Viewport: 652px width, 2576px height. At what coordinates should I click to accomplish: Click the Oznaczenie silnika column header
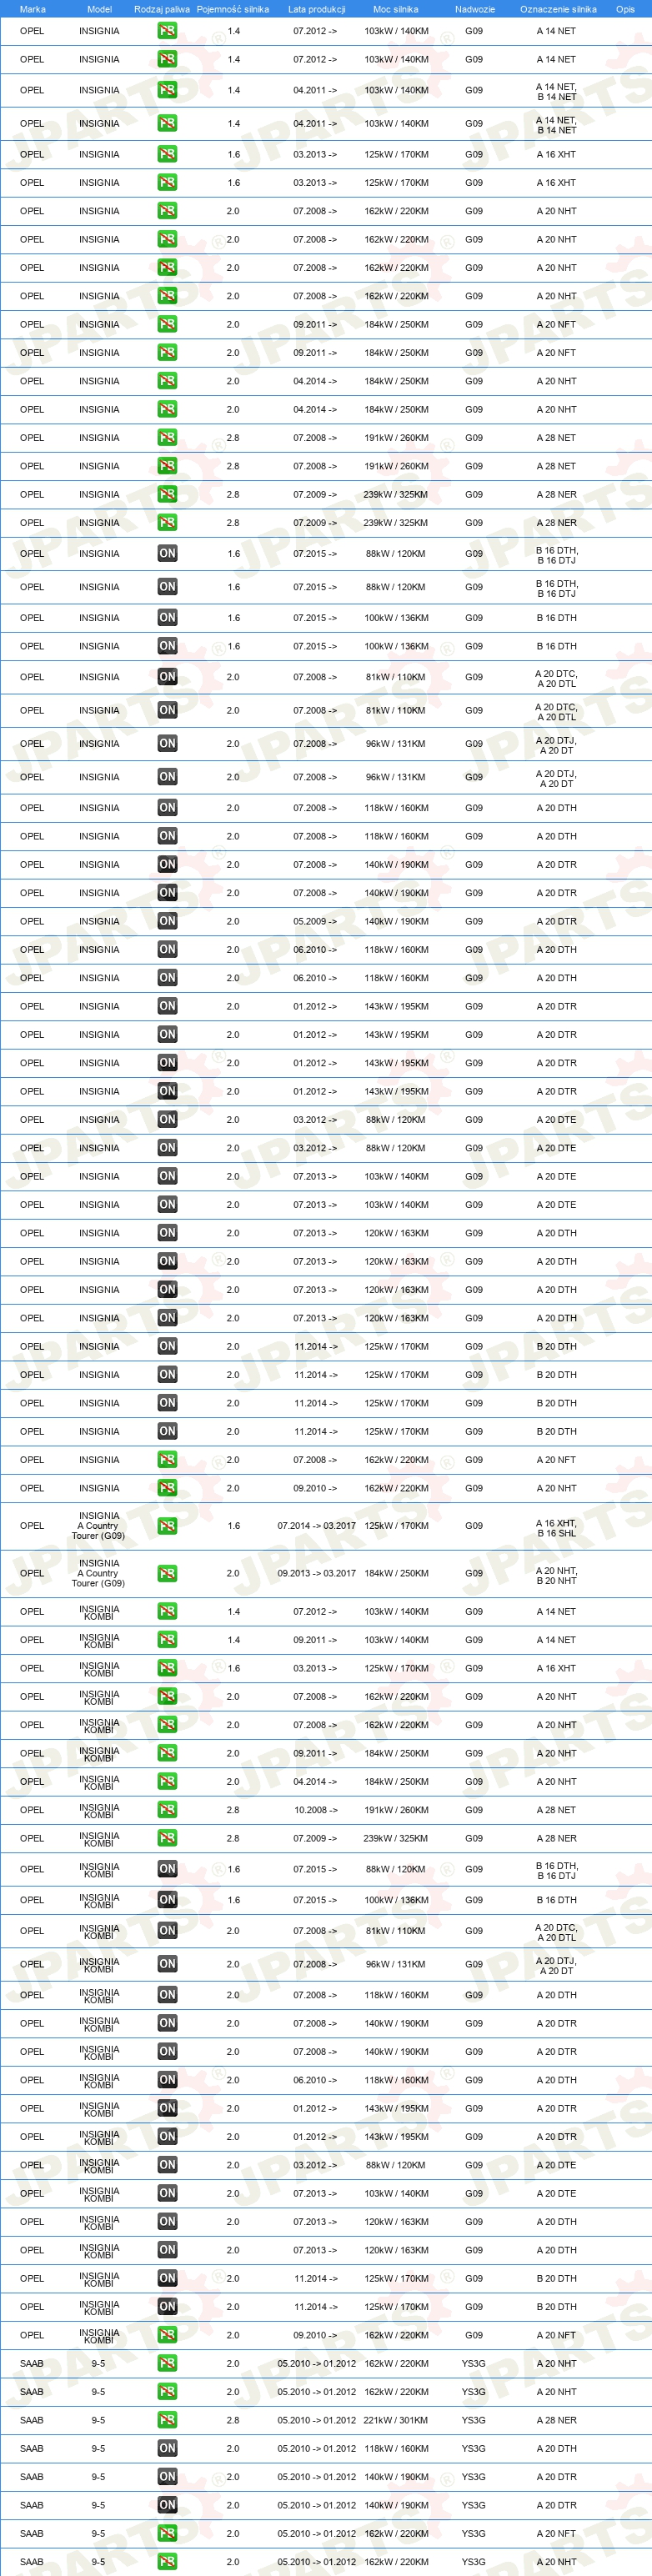[558, 9]
